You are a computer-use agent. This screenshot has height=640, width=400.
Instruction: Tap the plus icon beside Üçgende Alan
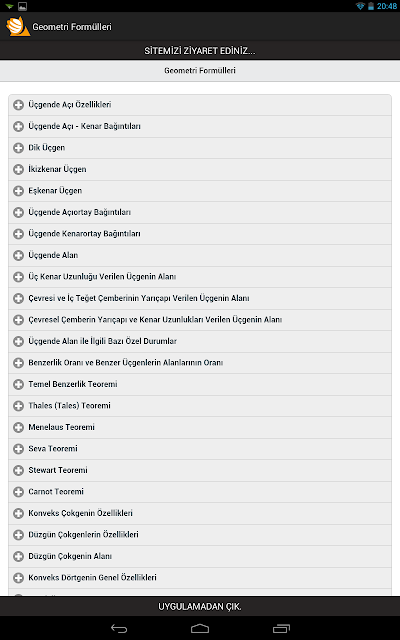(x=18, y=255)
